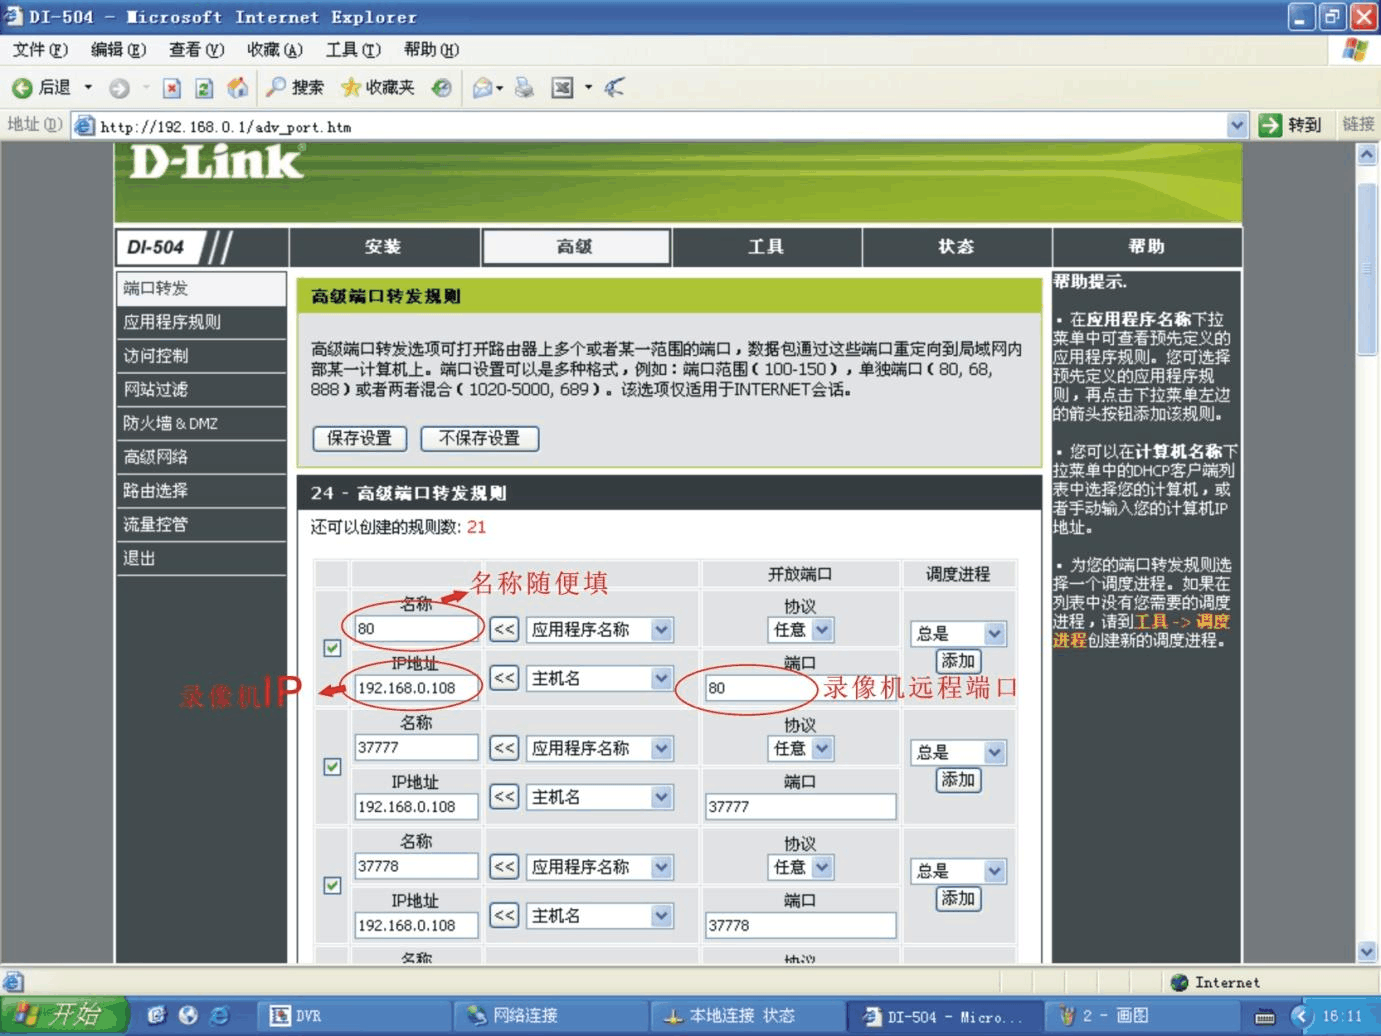Image resolution: width=1381 pixels, height=1036 pixels.
Task: Open the Search (搜索) toolbar button
Action: pyautogui.click(x=294, y=88)
